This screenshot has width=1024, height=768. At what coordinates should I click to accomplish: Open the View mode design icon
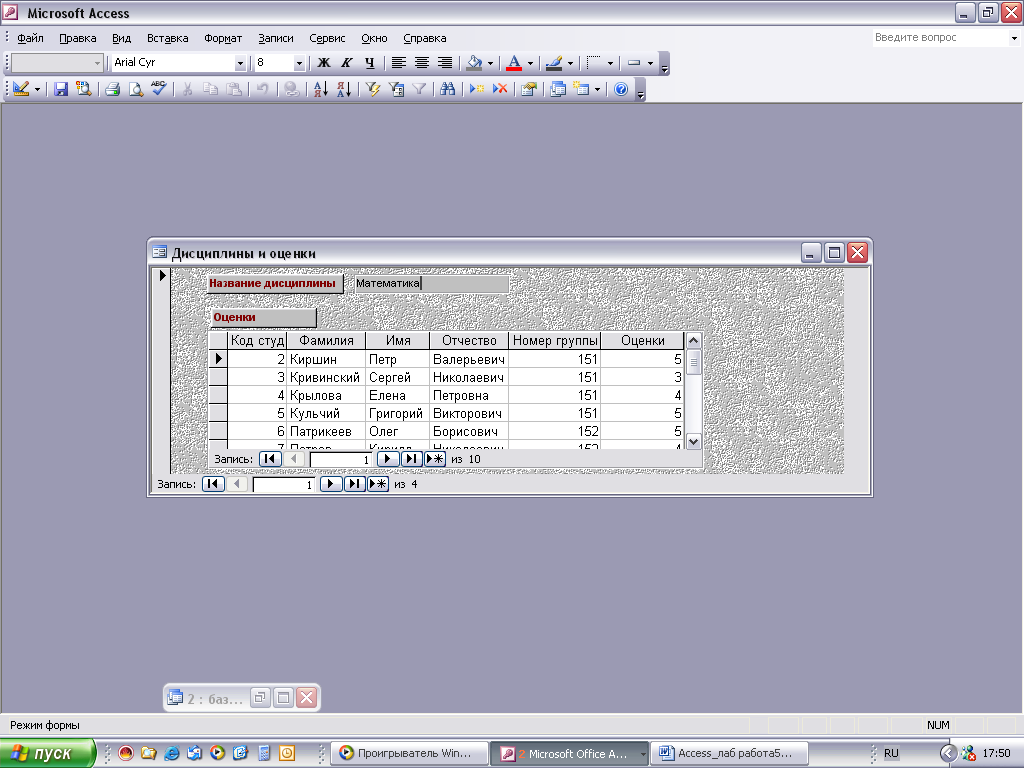pos(21,89)
